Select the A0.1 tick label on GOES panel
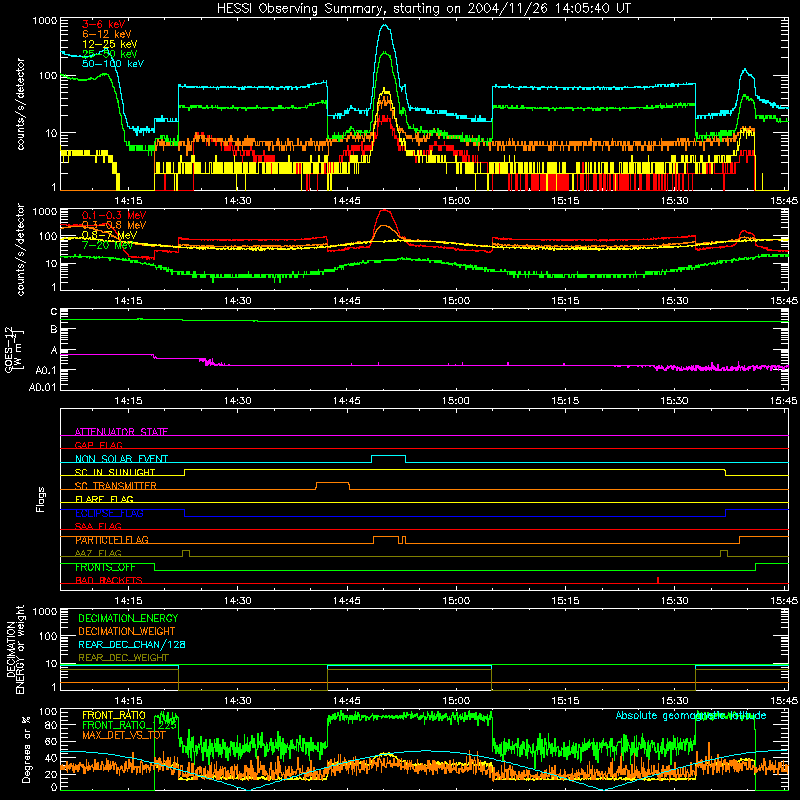 point(45,371)
